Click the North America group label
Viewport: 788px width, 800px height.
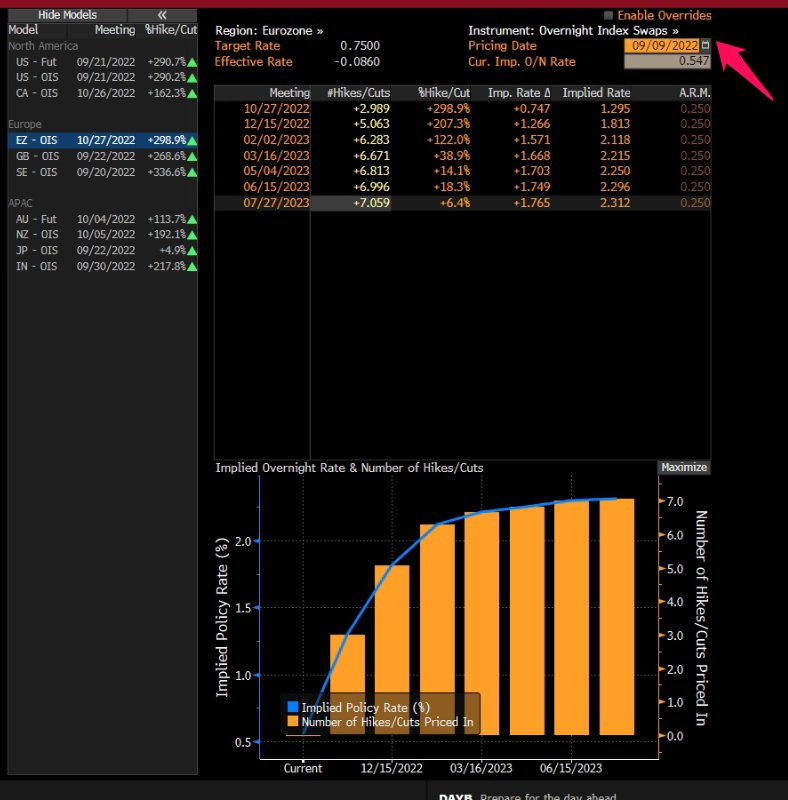pos(43,46)
